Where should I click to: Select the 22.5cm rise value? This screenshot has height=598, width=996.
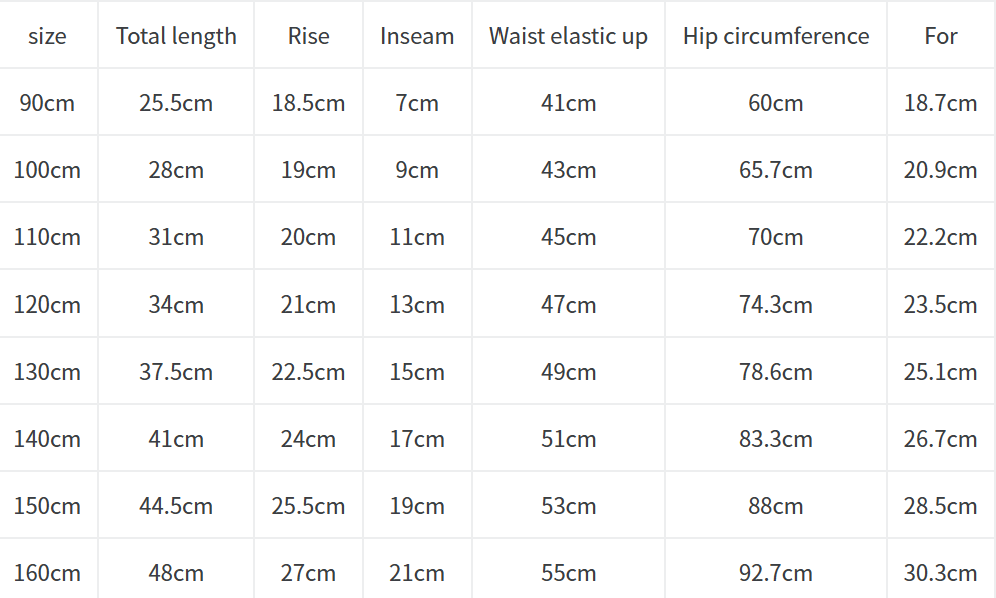click(x=308, y=372)
